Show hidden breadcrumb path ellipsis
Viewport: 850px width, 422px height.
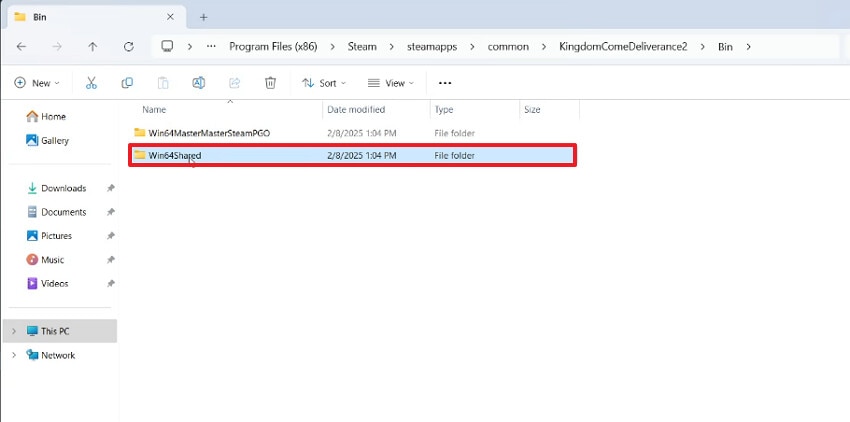tap(211, 47)
